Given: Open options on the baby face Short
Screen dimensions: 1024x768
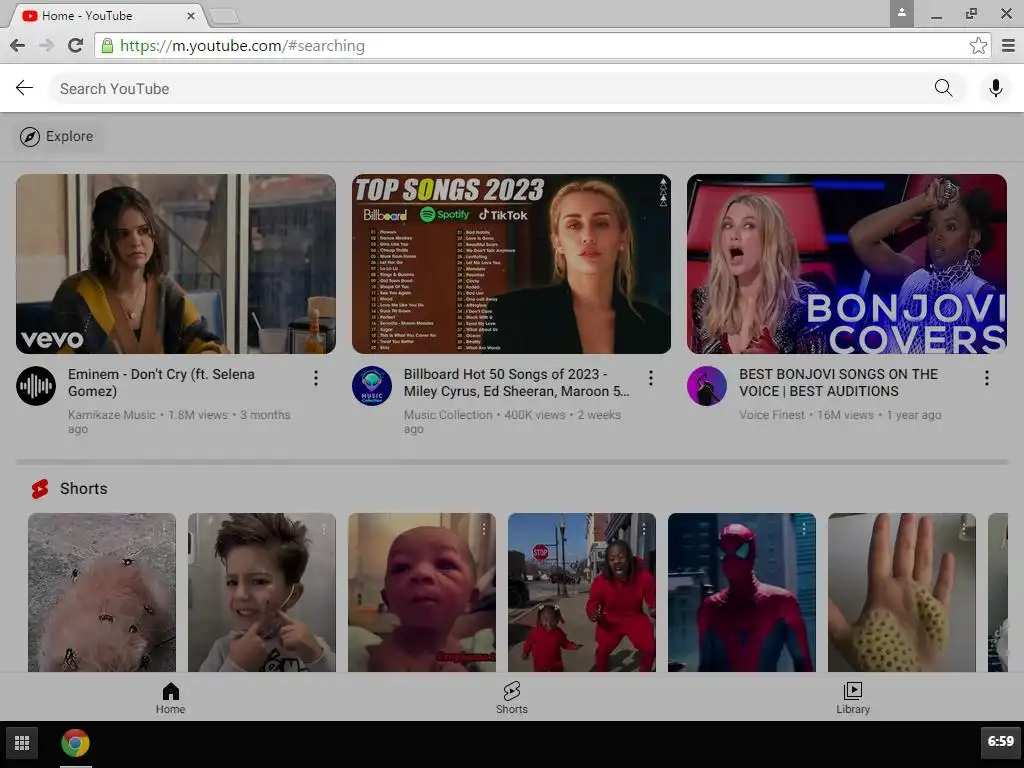Looking at the screenshot, I should 484,528.
